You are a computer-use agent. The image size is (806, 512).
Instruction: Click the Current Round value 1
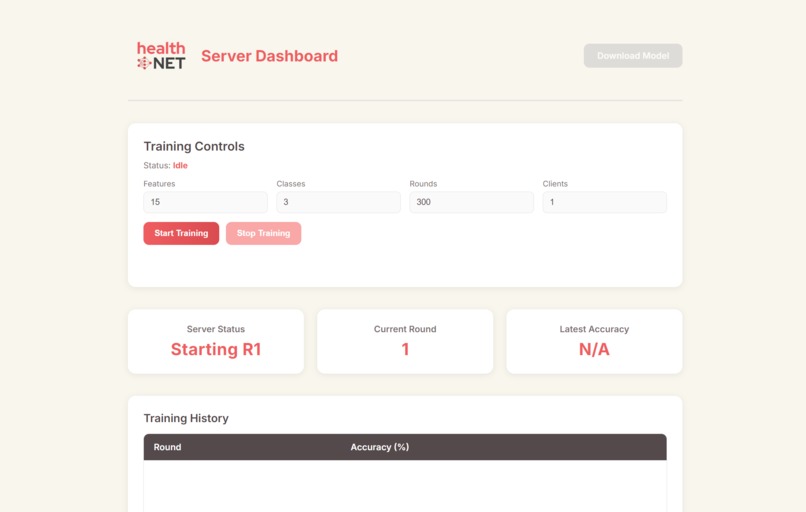405,350
